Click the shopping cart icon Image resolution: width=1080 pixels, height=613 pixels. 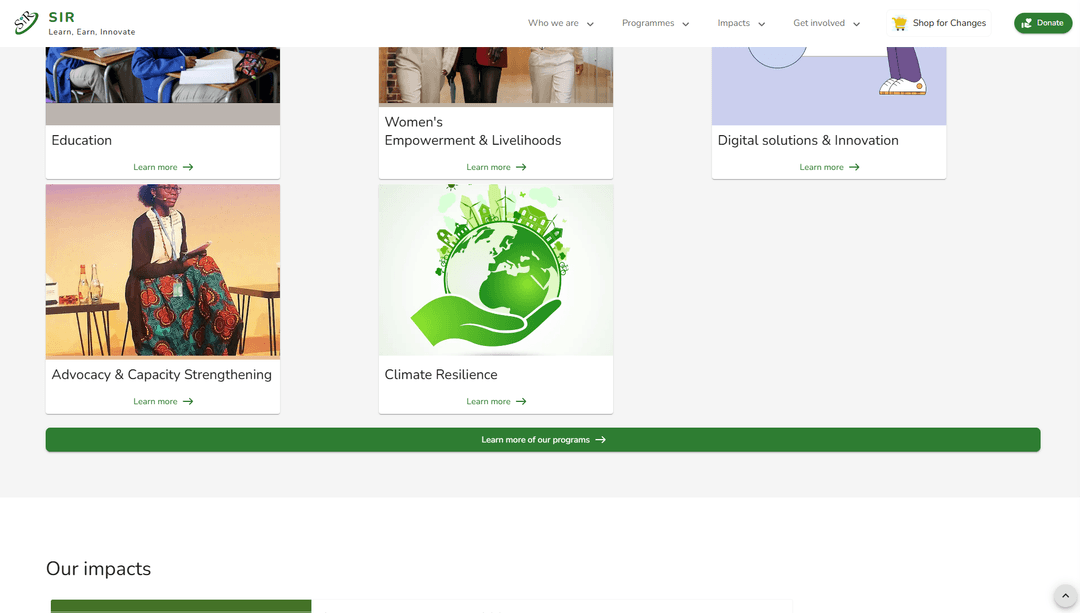pyautogui.click(x=899, y=23)
